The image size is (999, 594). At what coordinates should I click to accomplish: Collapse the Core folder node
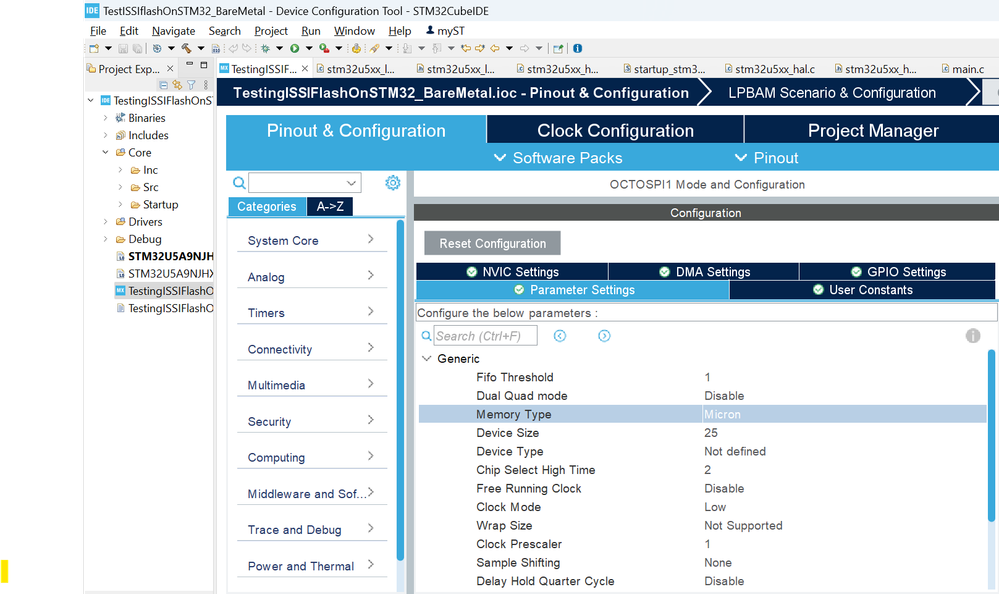(105, 152)
